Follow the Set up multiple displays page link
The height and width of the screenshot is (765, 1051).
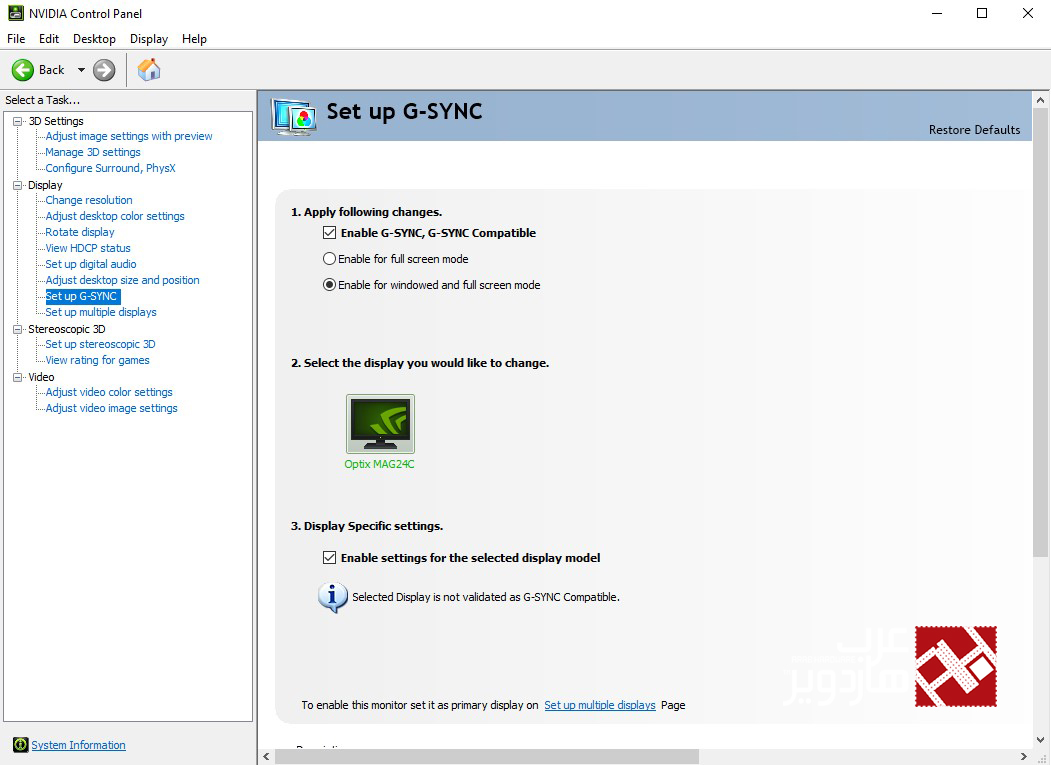coord(600,705)
